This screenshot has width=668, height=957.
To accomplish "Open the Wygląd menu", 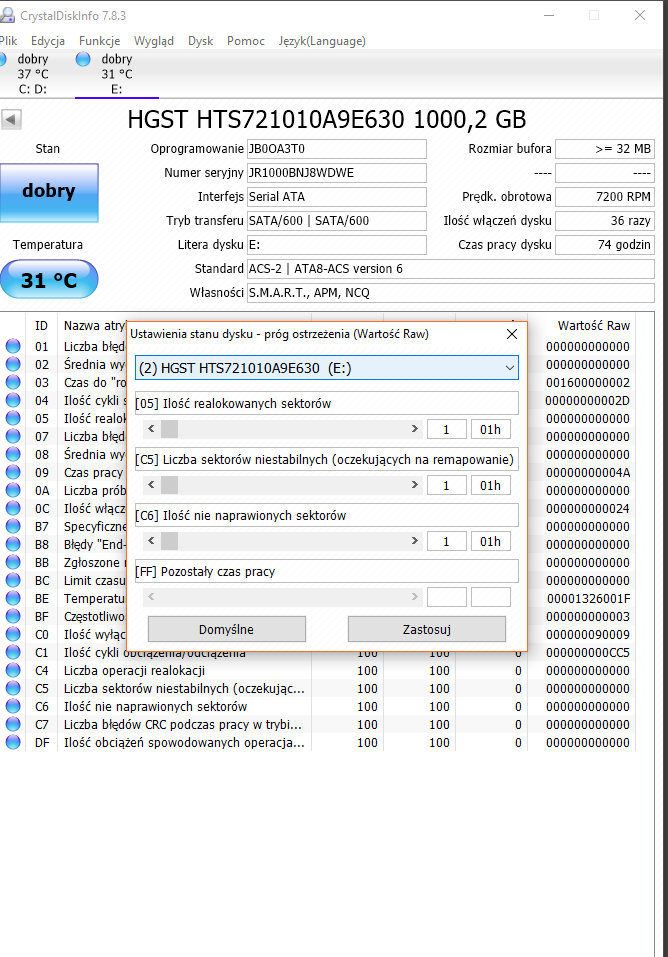I will [x=154, y=41].
